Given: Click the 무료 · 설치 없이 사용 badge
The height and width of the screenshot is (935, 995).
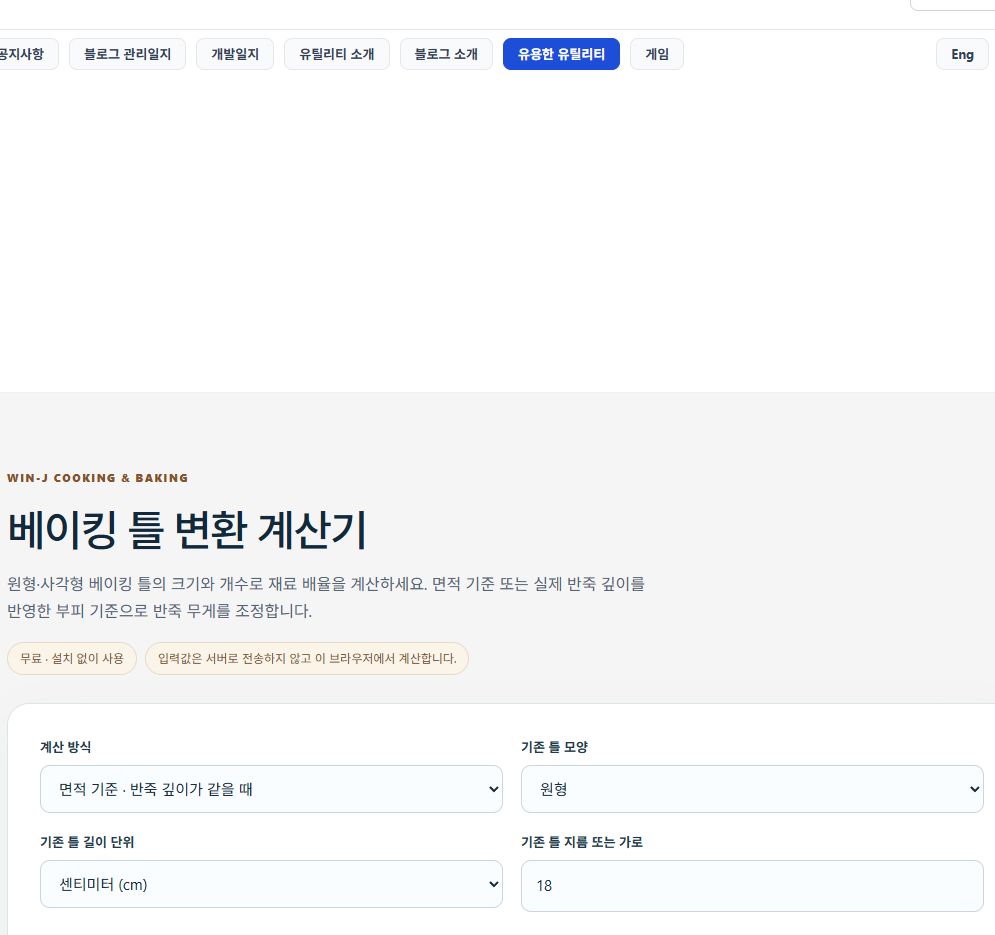Looking at the screenshot, I should point(72,658).
